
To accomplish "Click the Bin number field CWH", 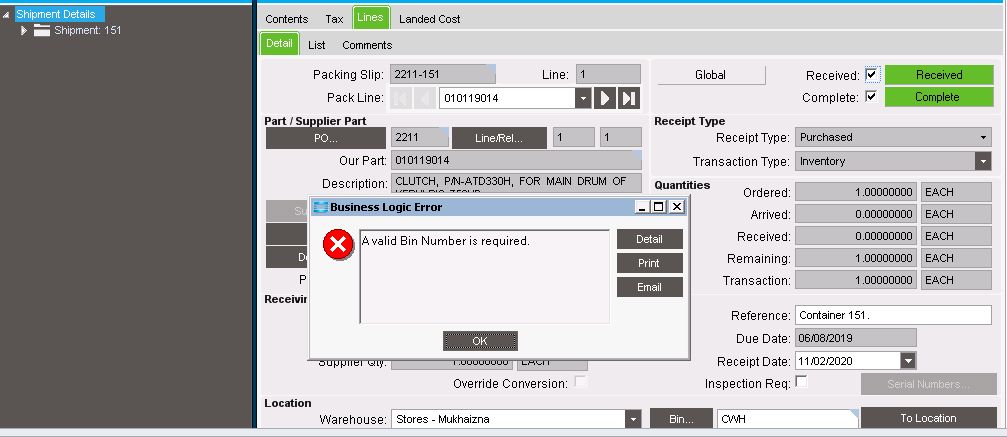I will click(x=787, y=419).
